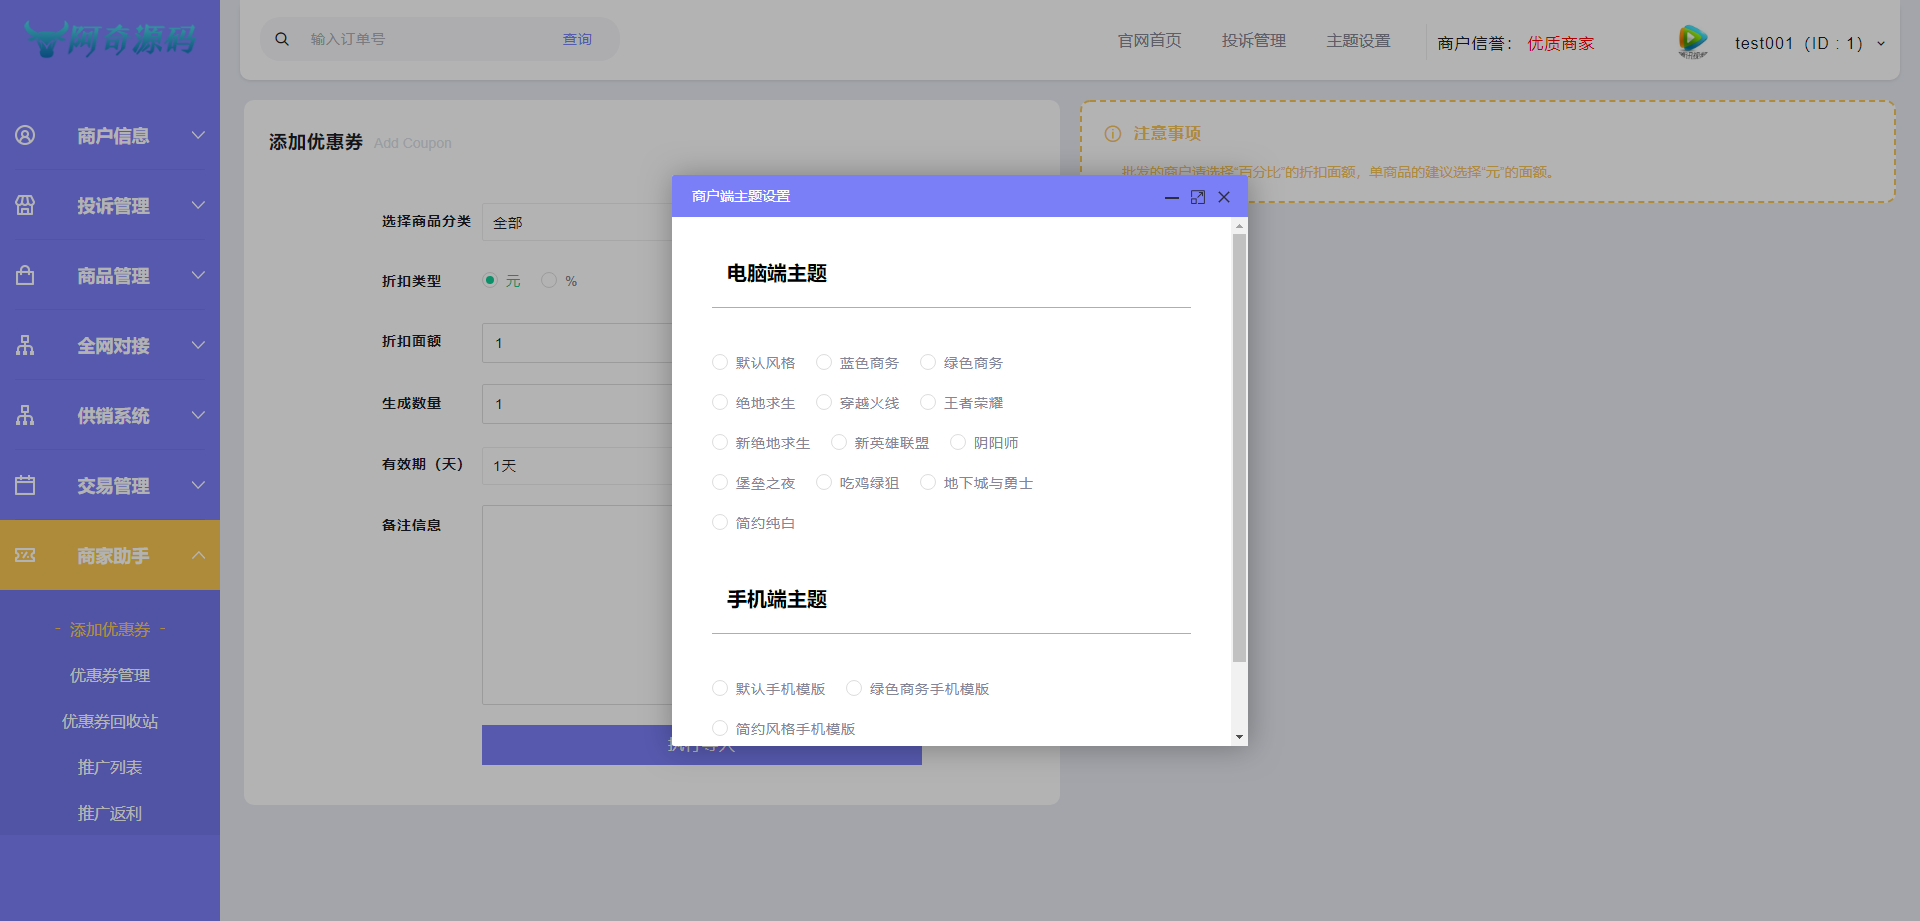Click the 投诉管理 sidebar icon
This screenshot has height=921, width=1920.
click(x=24, y=205)
